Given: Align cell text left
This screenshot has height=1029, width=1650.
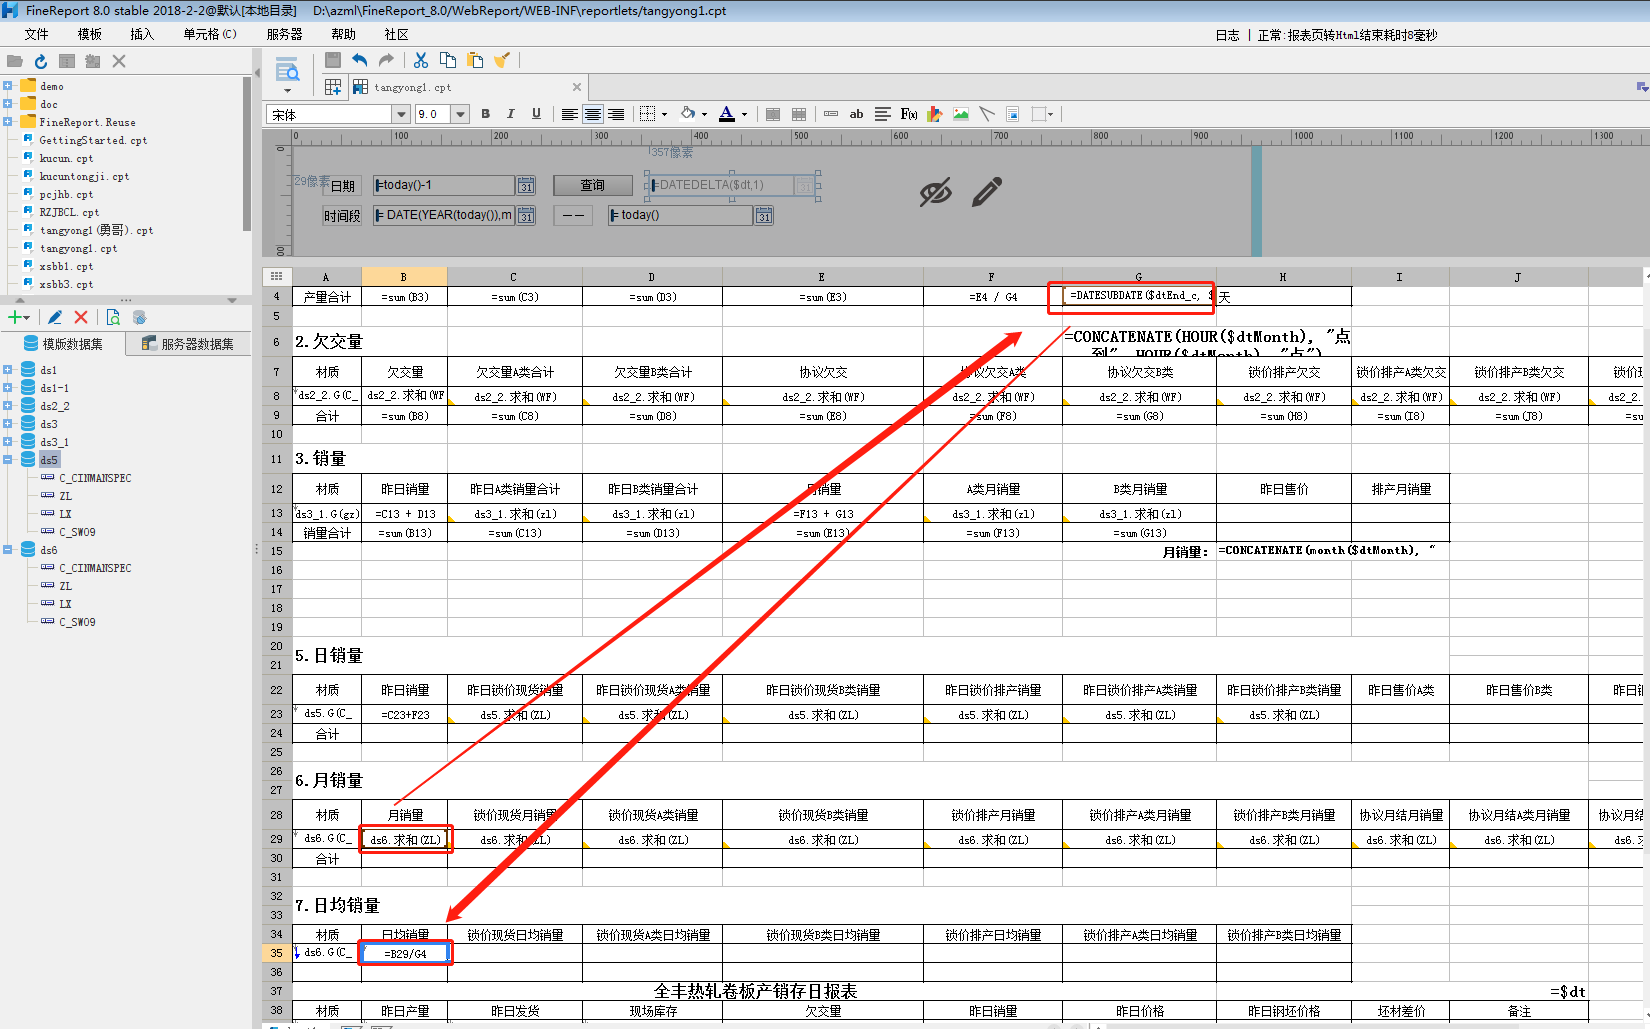Looking at the screenshot, I should tap(569, 114).
